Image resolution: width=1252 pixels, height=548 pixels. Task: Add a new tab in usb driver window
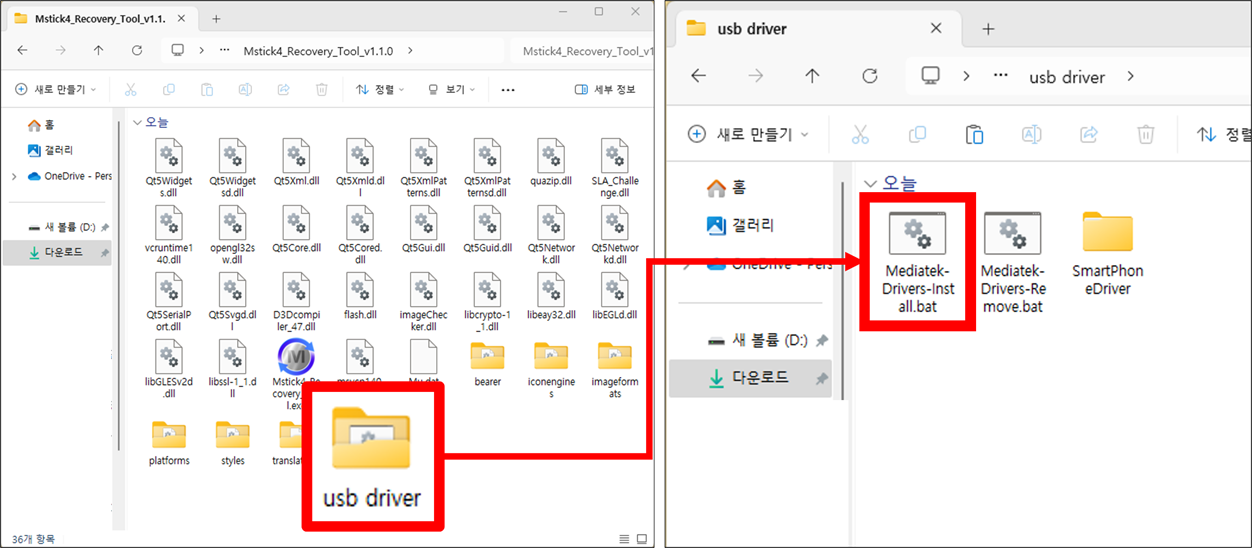pyautogui.click(x=988, y=29)
